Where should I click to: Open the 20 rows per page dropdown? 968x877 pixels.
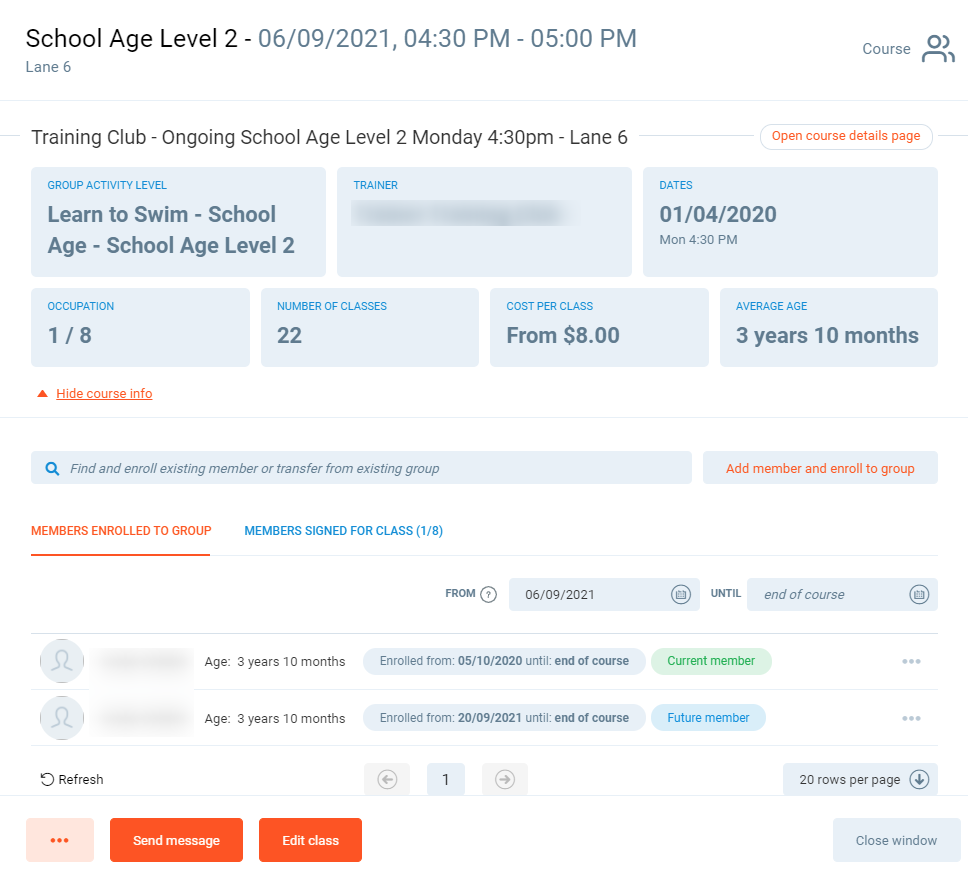[860, 779]
